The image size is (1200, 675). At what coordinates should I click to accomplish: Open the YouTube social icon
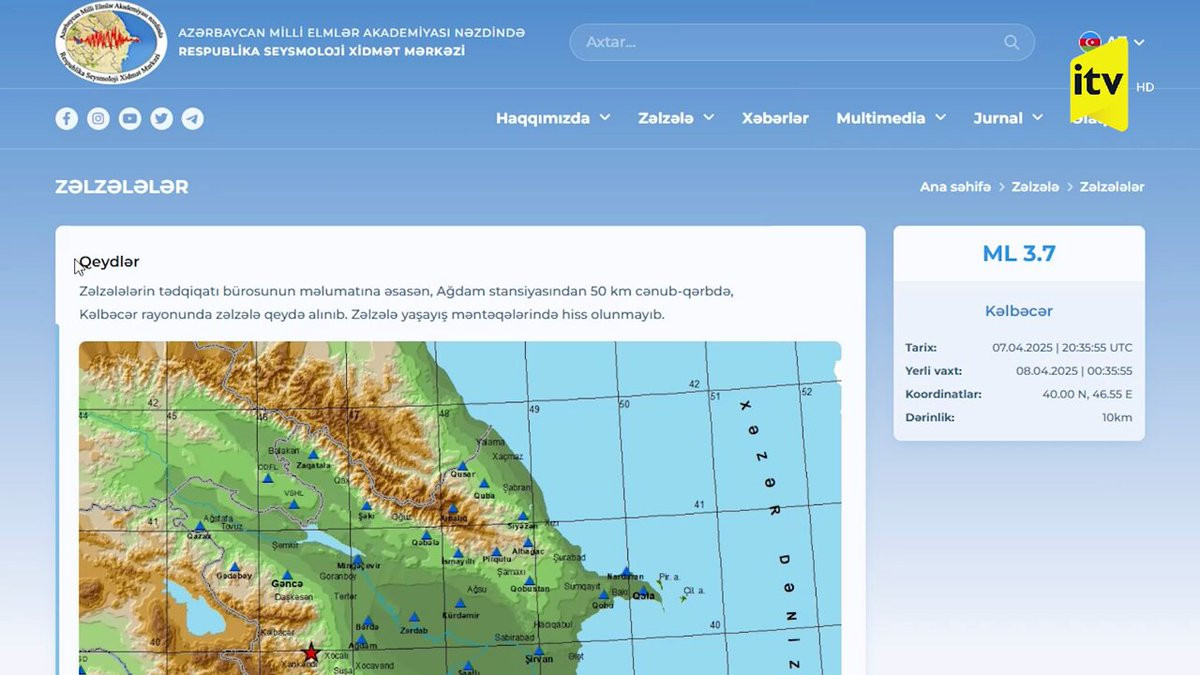[x=130, y=119]
